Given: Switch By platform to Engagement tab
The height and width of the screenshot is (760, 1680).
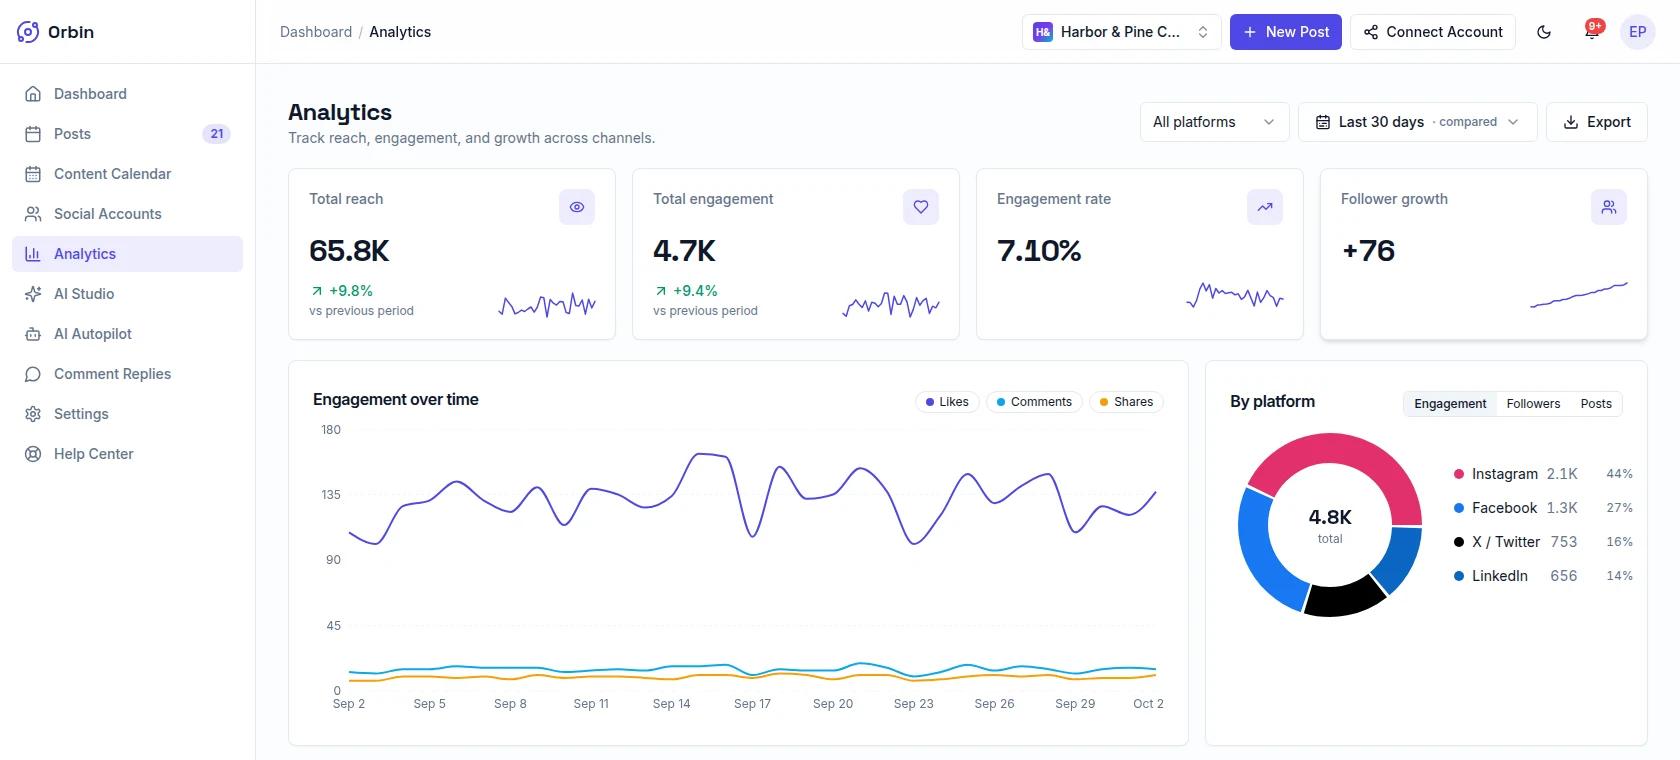Looking at the screenshot, I should (x=1450, y=404).
